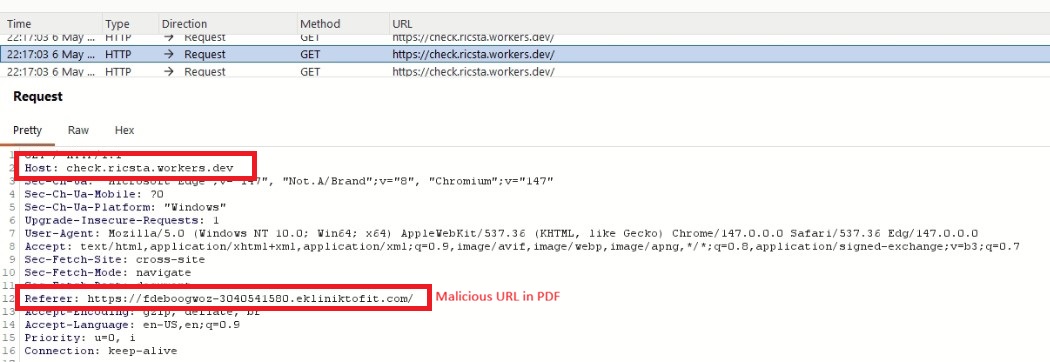Click the Sec-Fetch-Site: cross-site line
The height and width of the screenshot is (362, 1050).
click(115, 260)
